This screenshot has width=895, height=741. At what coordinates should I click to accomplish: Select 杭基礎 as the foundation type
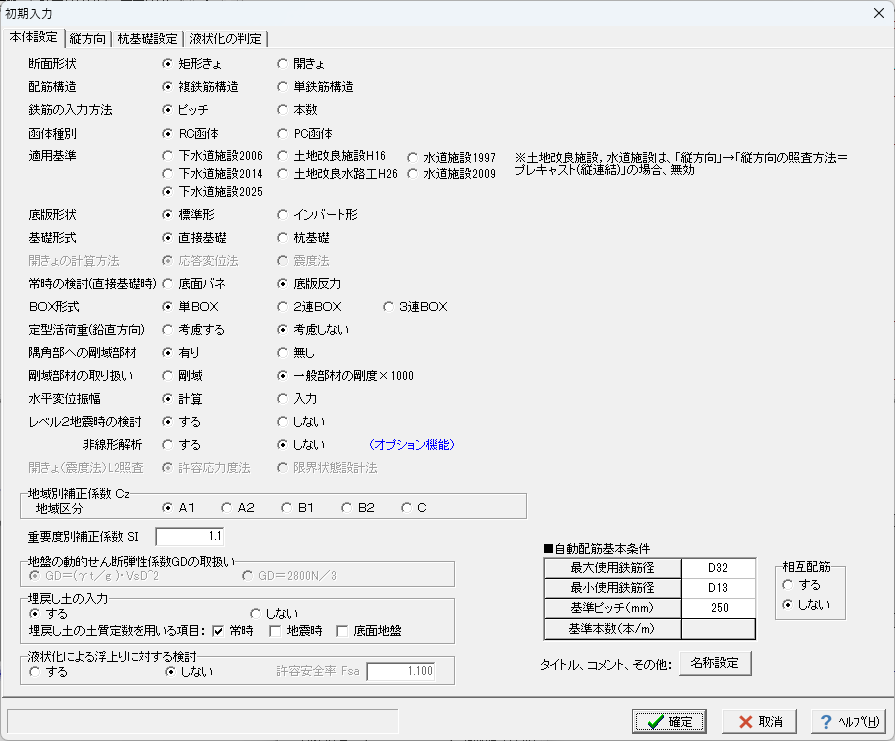284,238
